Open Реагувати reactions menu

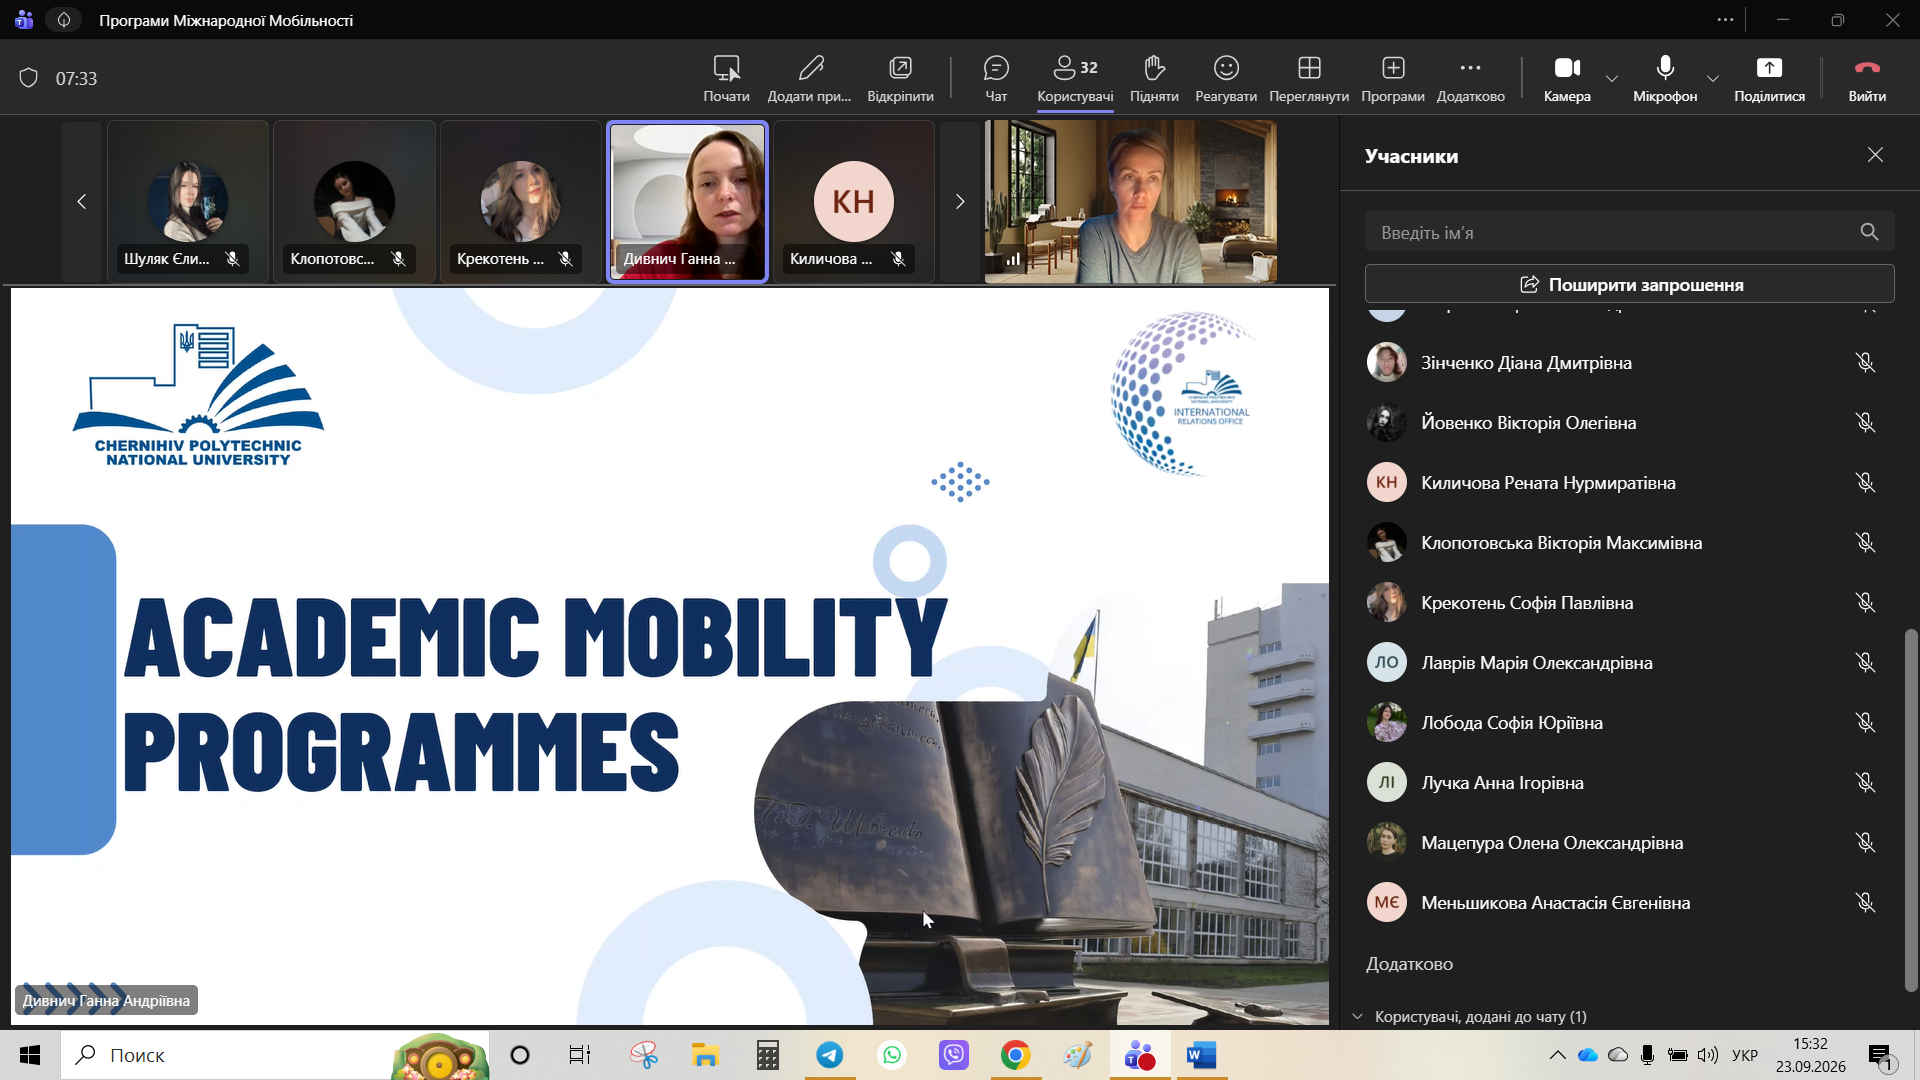tap(1226, 78)
